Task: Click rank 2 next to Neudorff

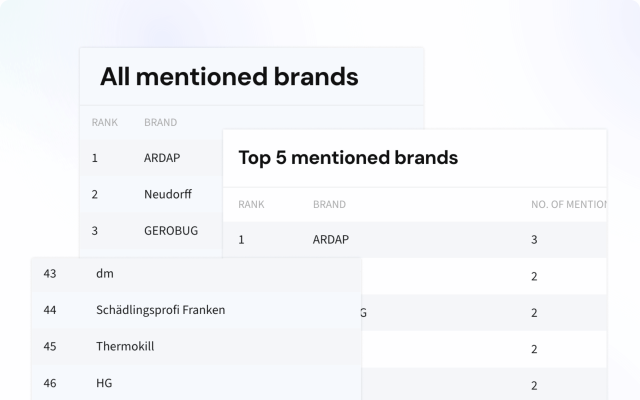Action: pyautogui.click(x=95, y=194)
